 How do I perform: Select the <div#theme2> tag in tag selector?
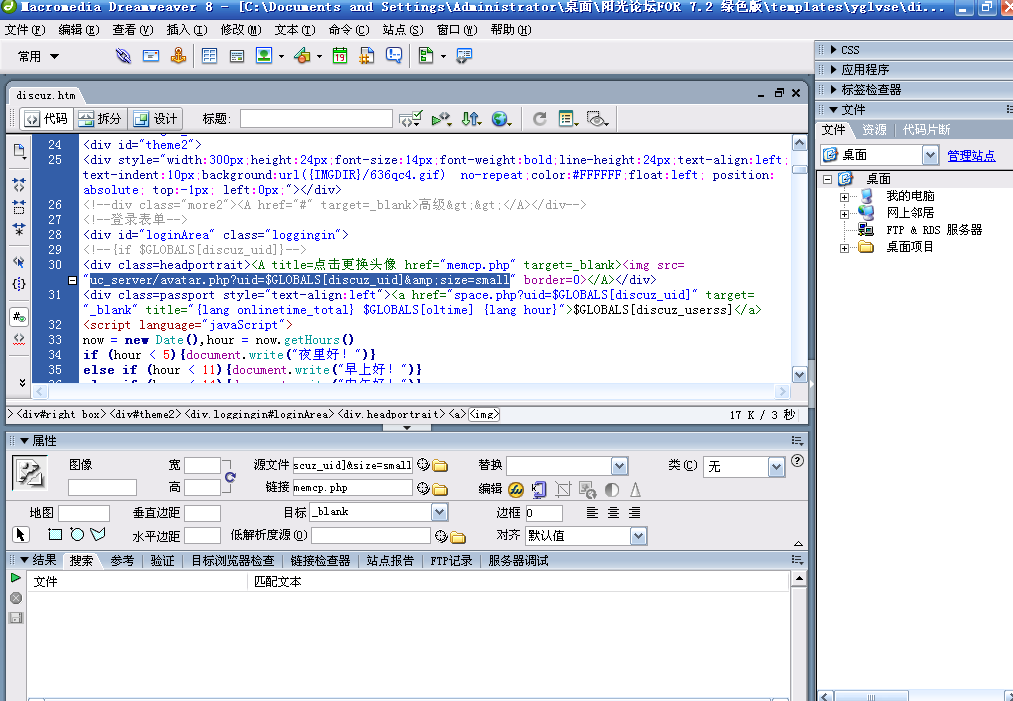(x=147, y=414)
